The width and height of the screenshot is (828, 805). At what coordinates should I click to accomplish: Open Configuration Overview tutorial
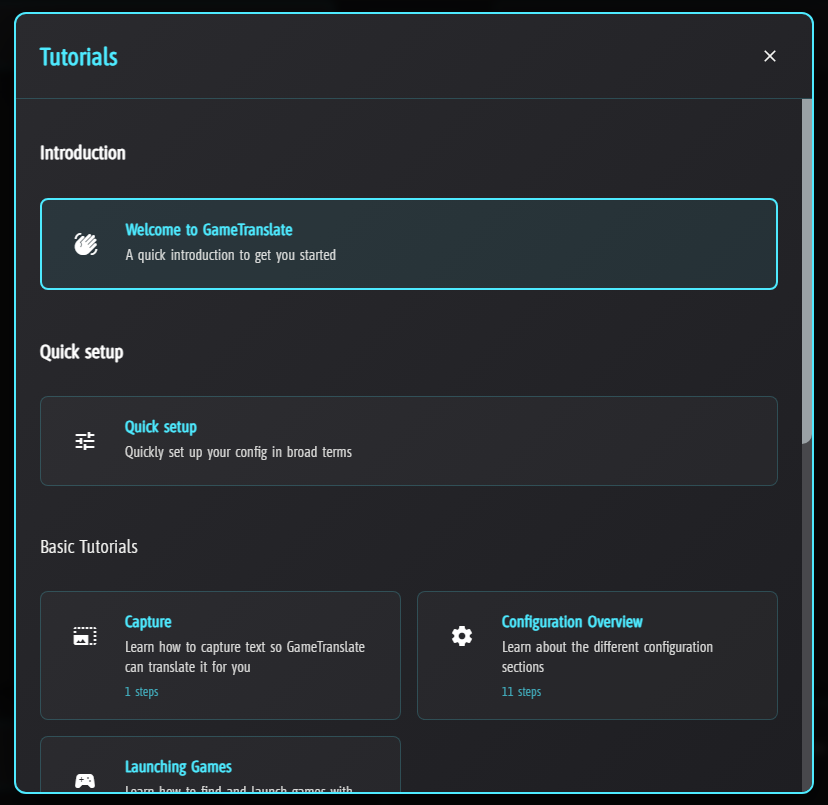point(572,622)
